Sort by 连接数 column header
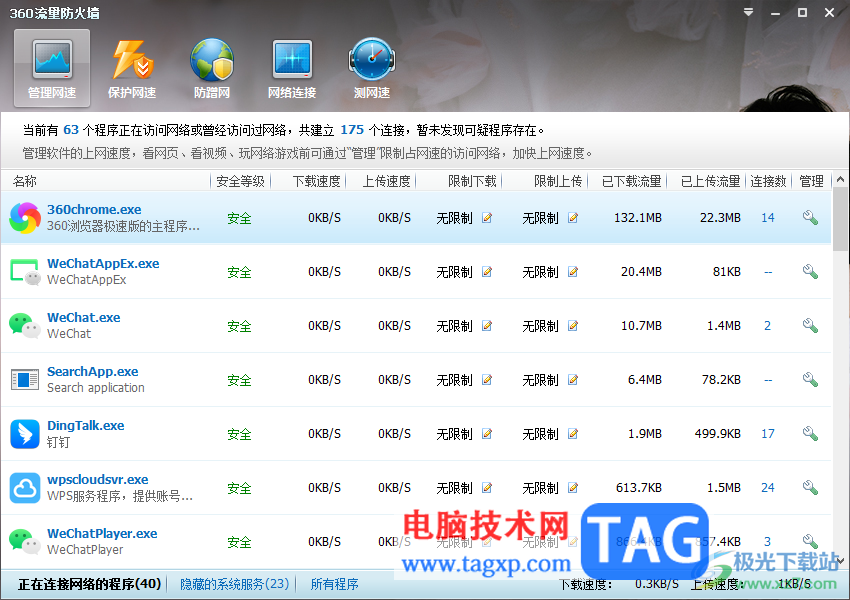This screenshot has height=600, width=850. click(x=768, y=181)
